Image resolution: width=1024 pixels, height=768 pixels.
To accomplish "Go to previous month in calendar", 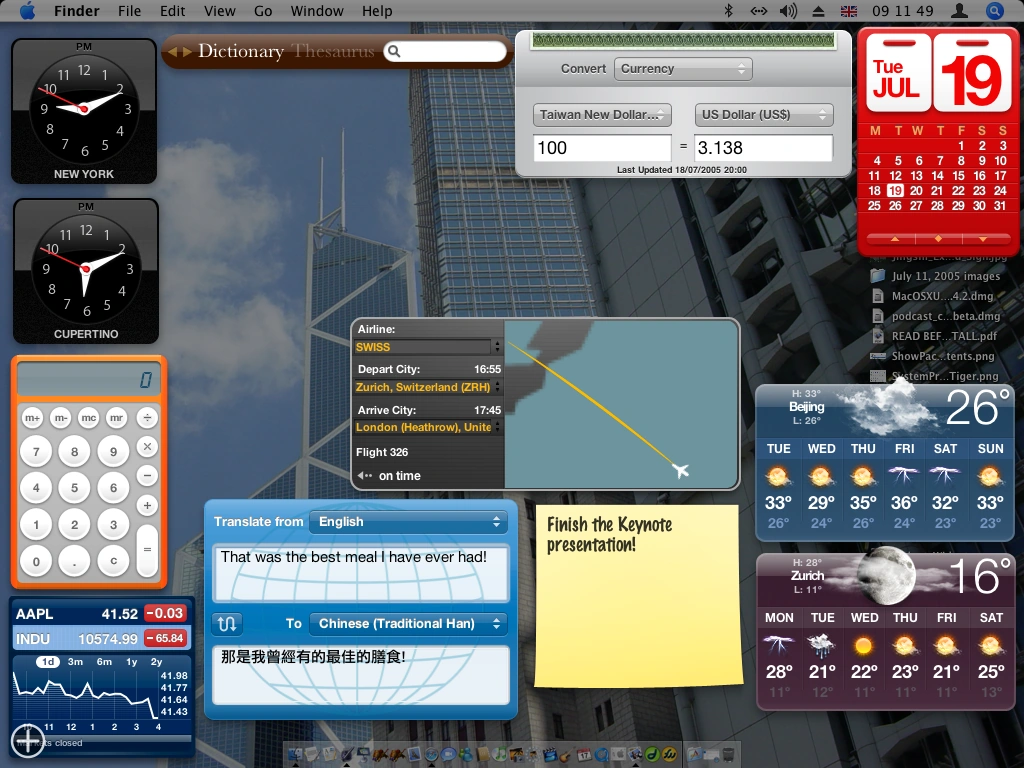I will point(895,239).
